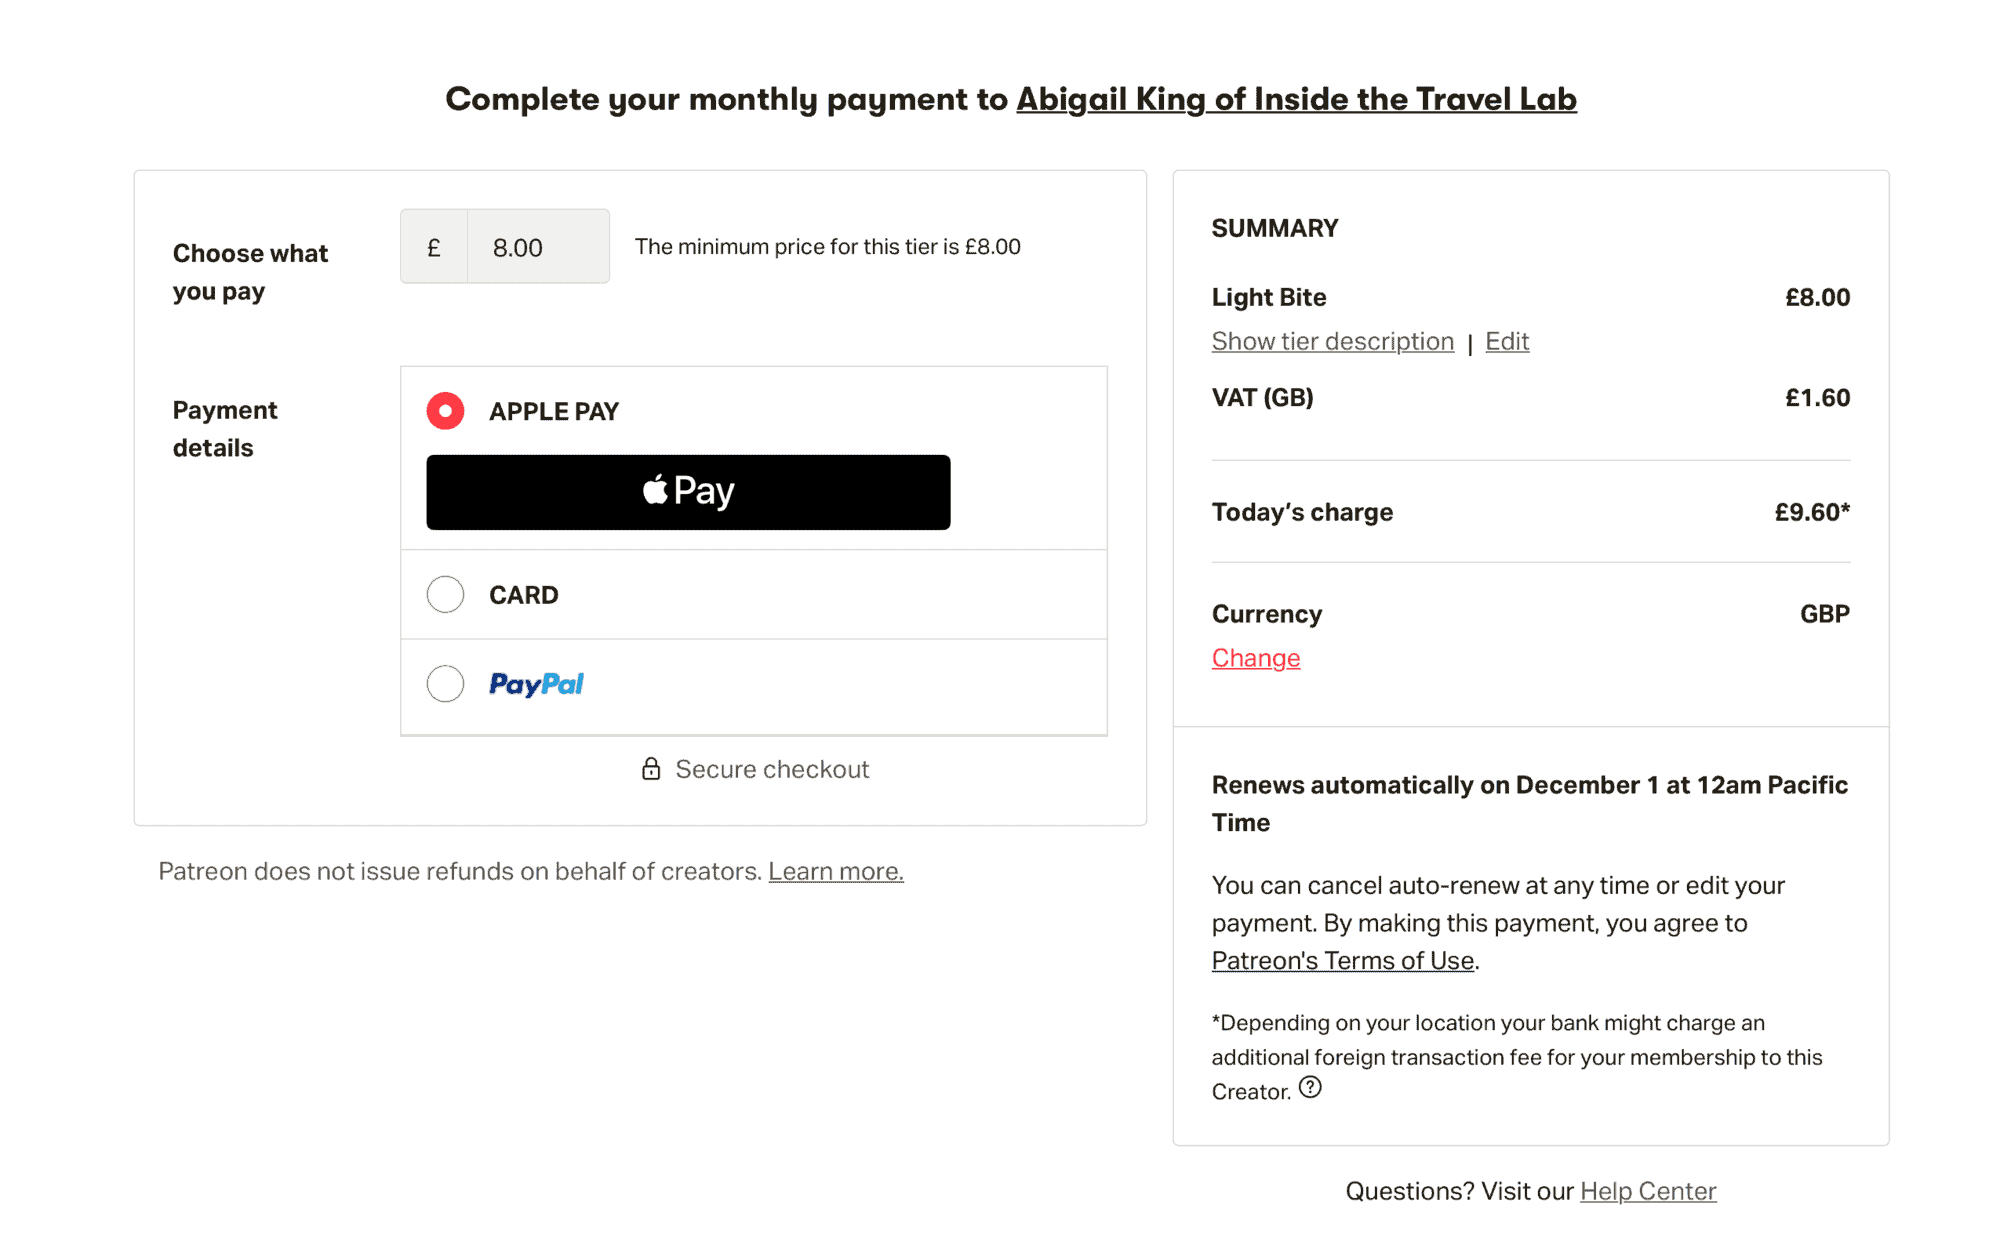Visit the Help Center link
The image size is (2000, 1242).
click(x=1648, y=1192)
